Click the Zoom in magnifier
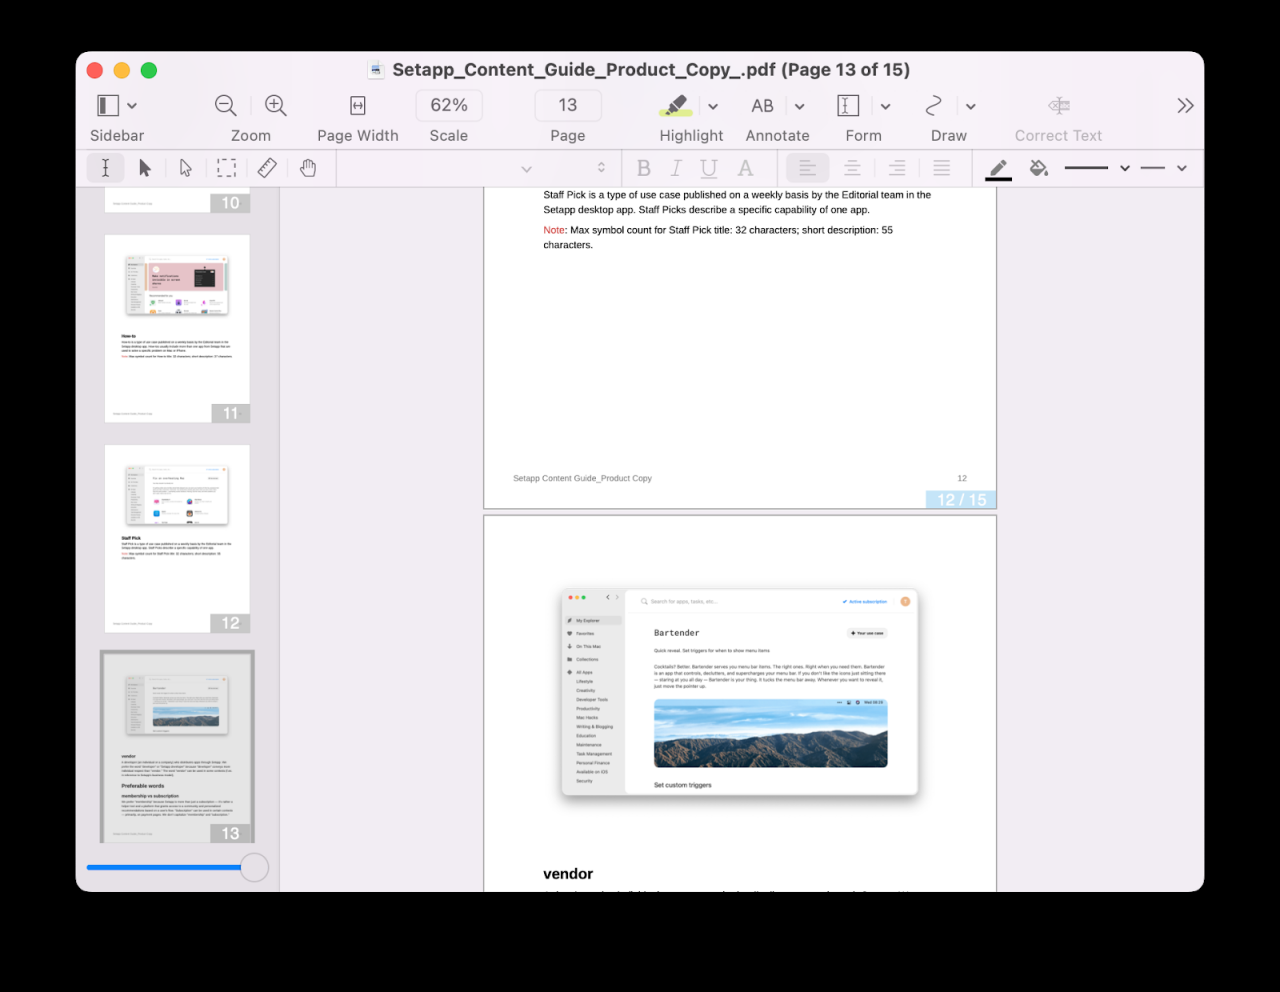The height and width of the screenshot is (992, 1280). pyautogui.click(x=276, y=105)
